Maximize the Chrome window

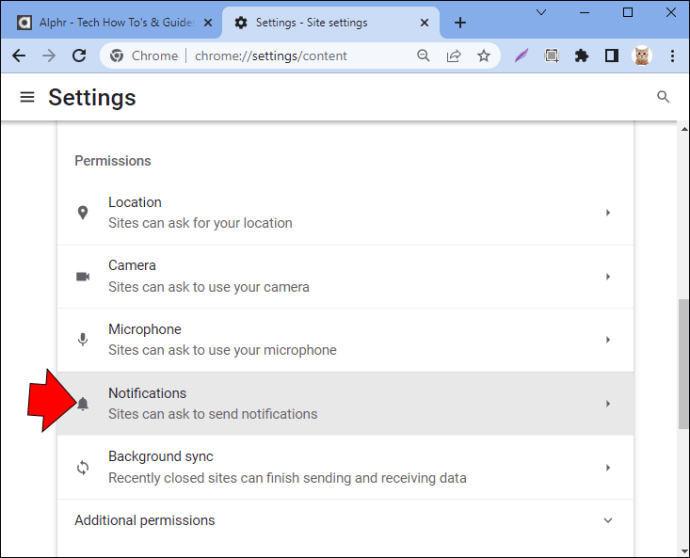click(x=628, y=12)
